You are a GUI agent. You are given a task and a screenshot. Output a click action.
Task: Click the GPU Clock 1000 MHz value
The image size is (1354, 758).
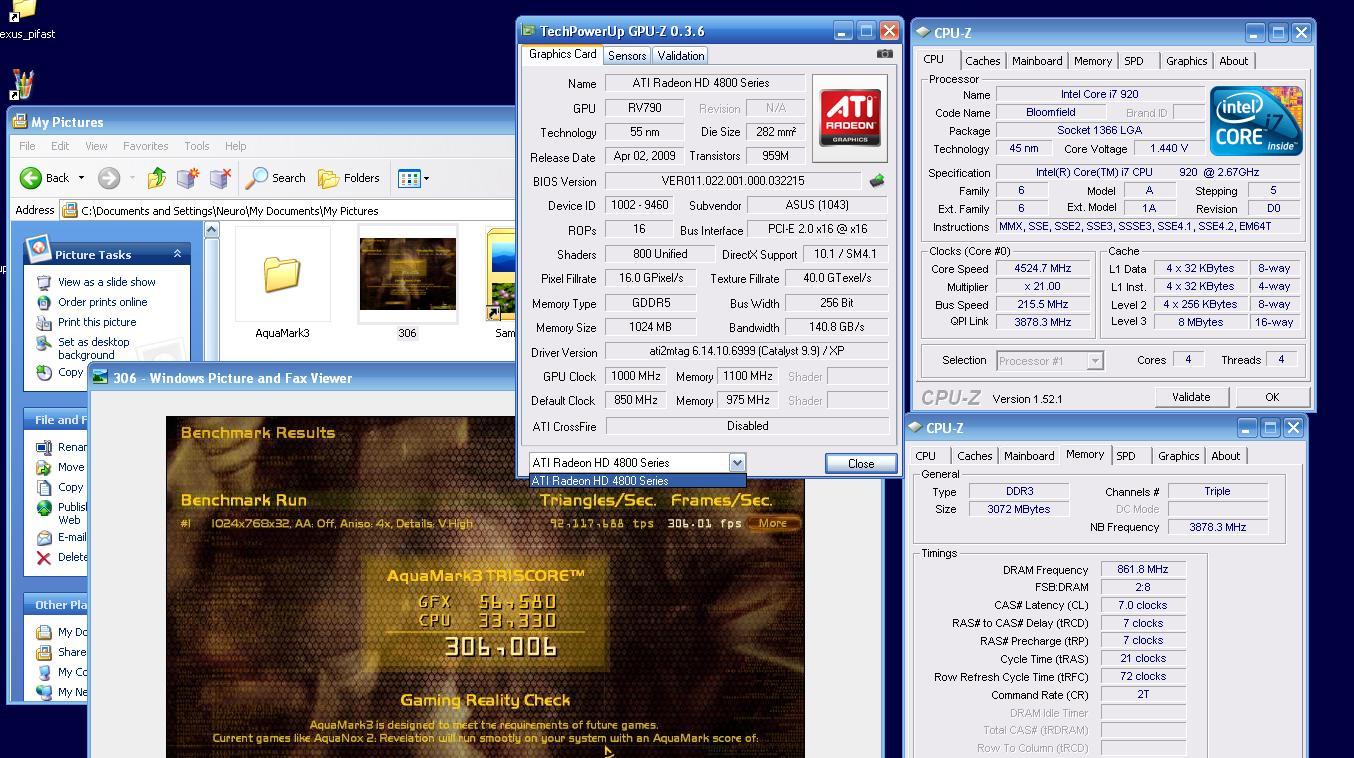[636, 377]
